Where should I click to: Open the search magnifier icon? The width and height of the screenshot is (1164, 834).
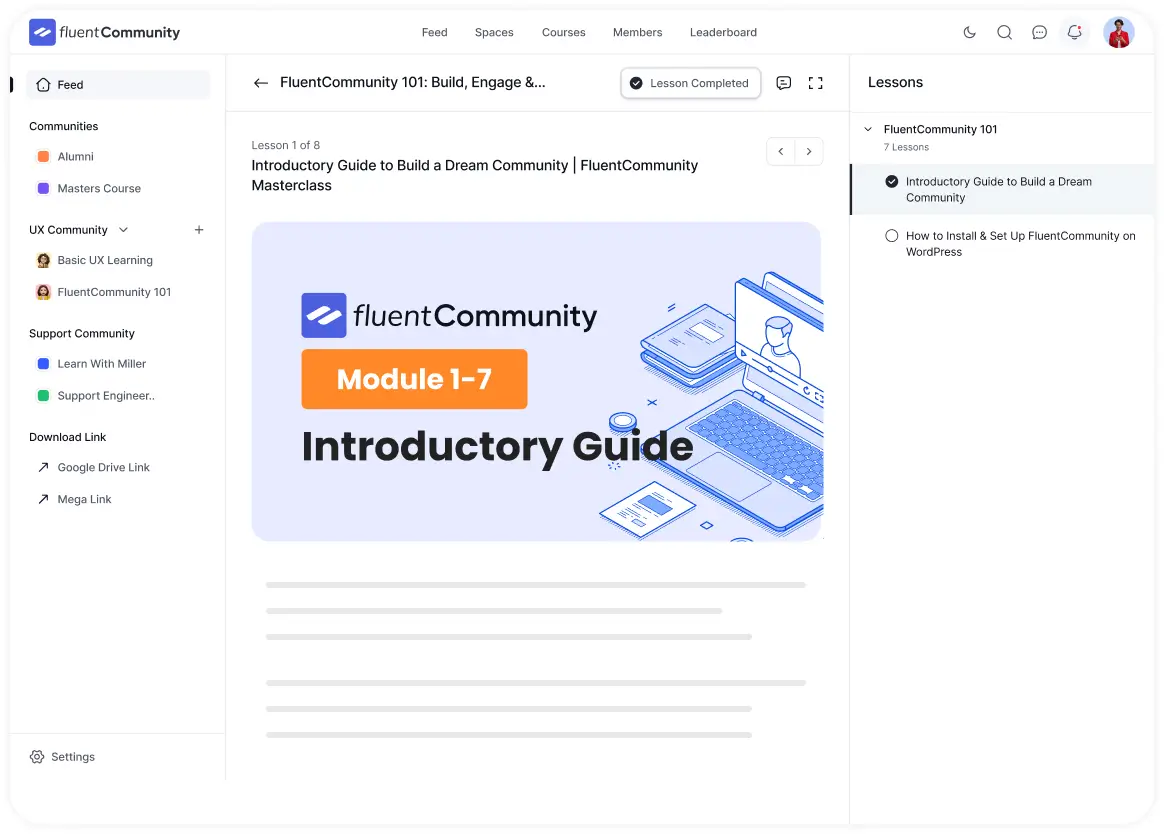tap(1004, 32)
